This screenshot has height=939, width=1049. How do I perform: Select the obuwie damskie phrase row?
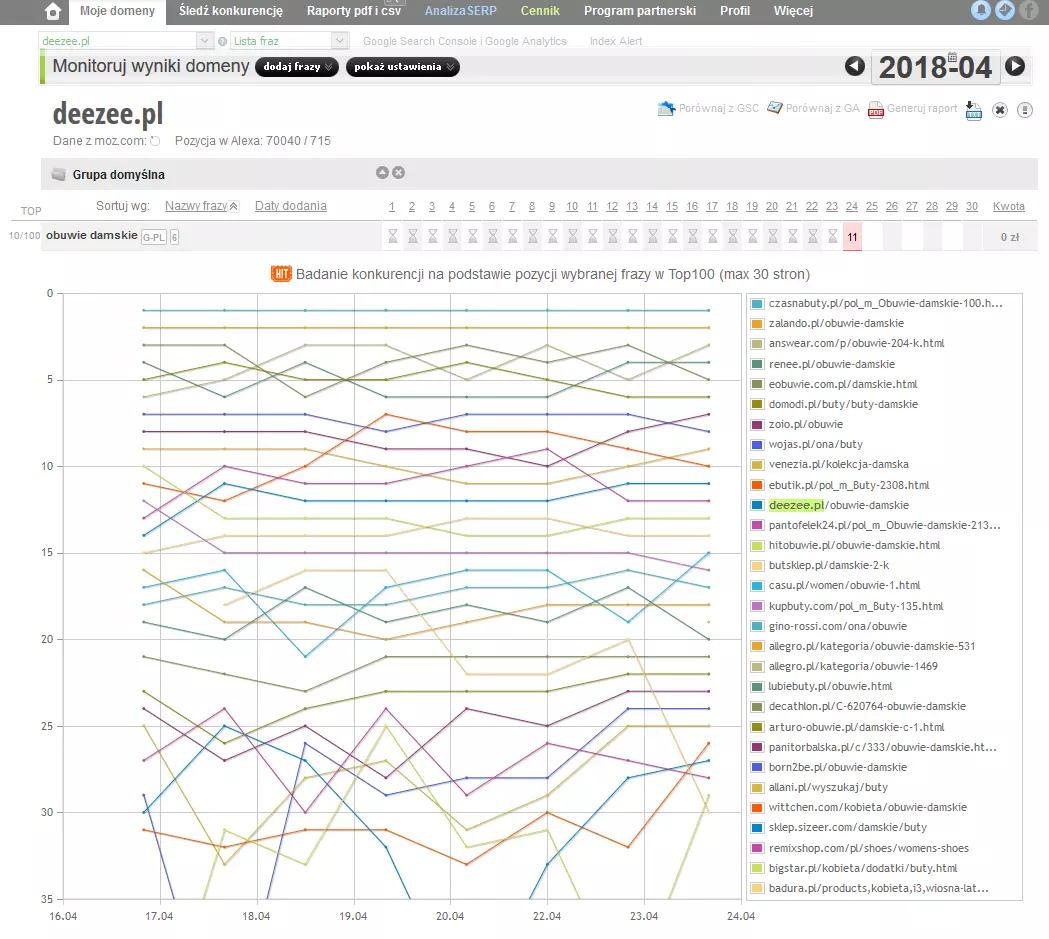[x=539, y=237]
